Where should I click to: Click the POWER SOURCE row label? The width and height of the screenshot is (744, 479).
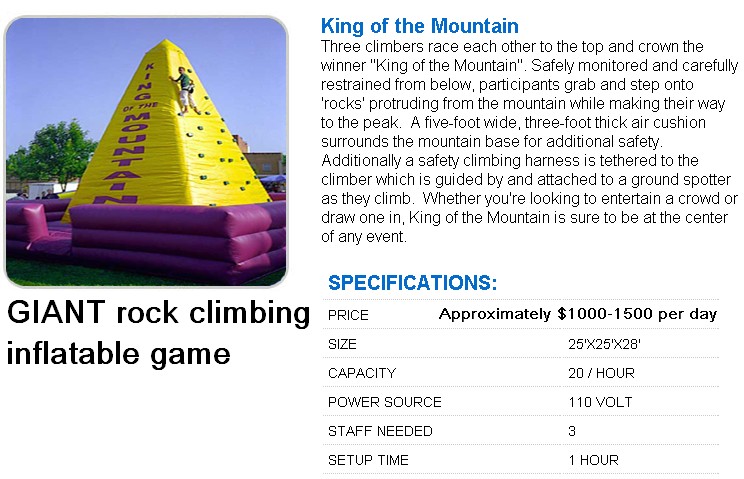coord(384,402)
